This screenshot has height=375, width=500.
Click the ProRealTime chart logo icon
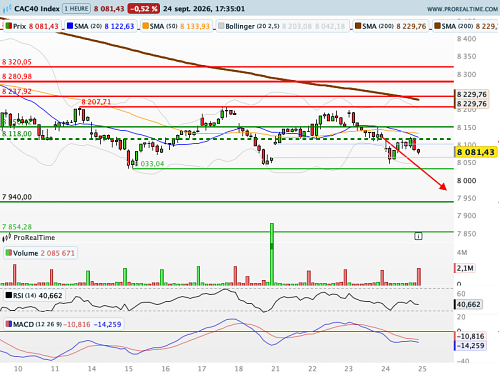pyautogui.click(x=7, y=8)
